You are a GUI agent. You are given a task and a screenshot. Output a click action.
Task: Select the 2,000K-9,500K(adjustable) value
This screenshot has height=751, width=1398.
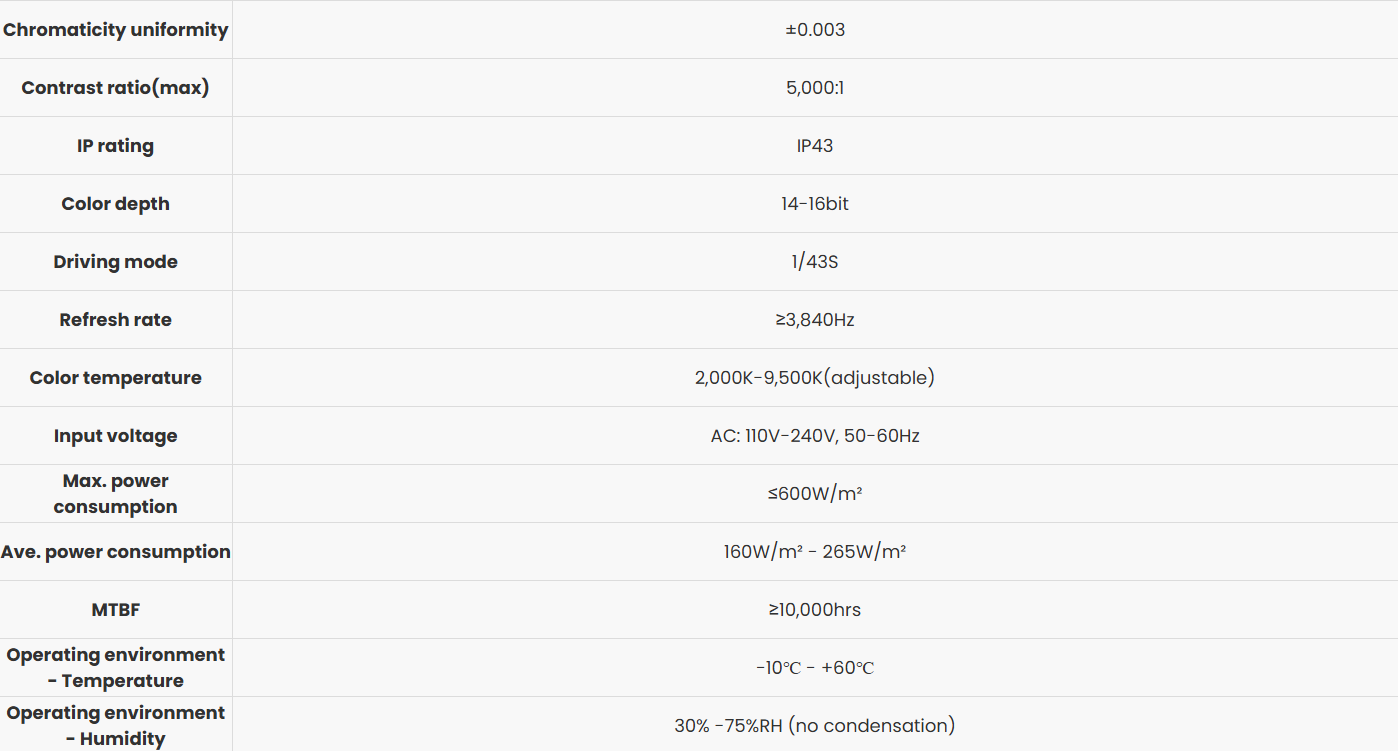point(815,378)
